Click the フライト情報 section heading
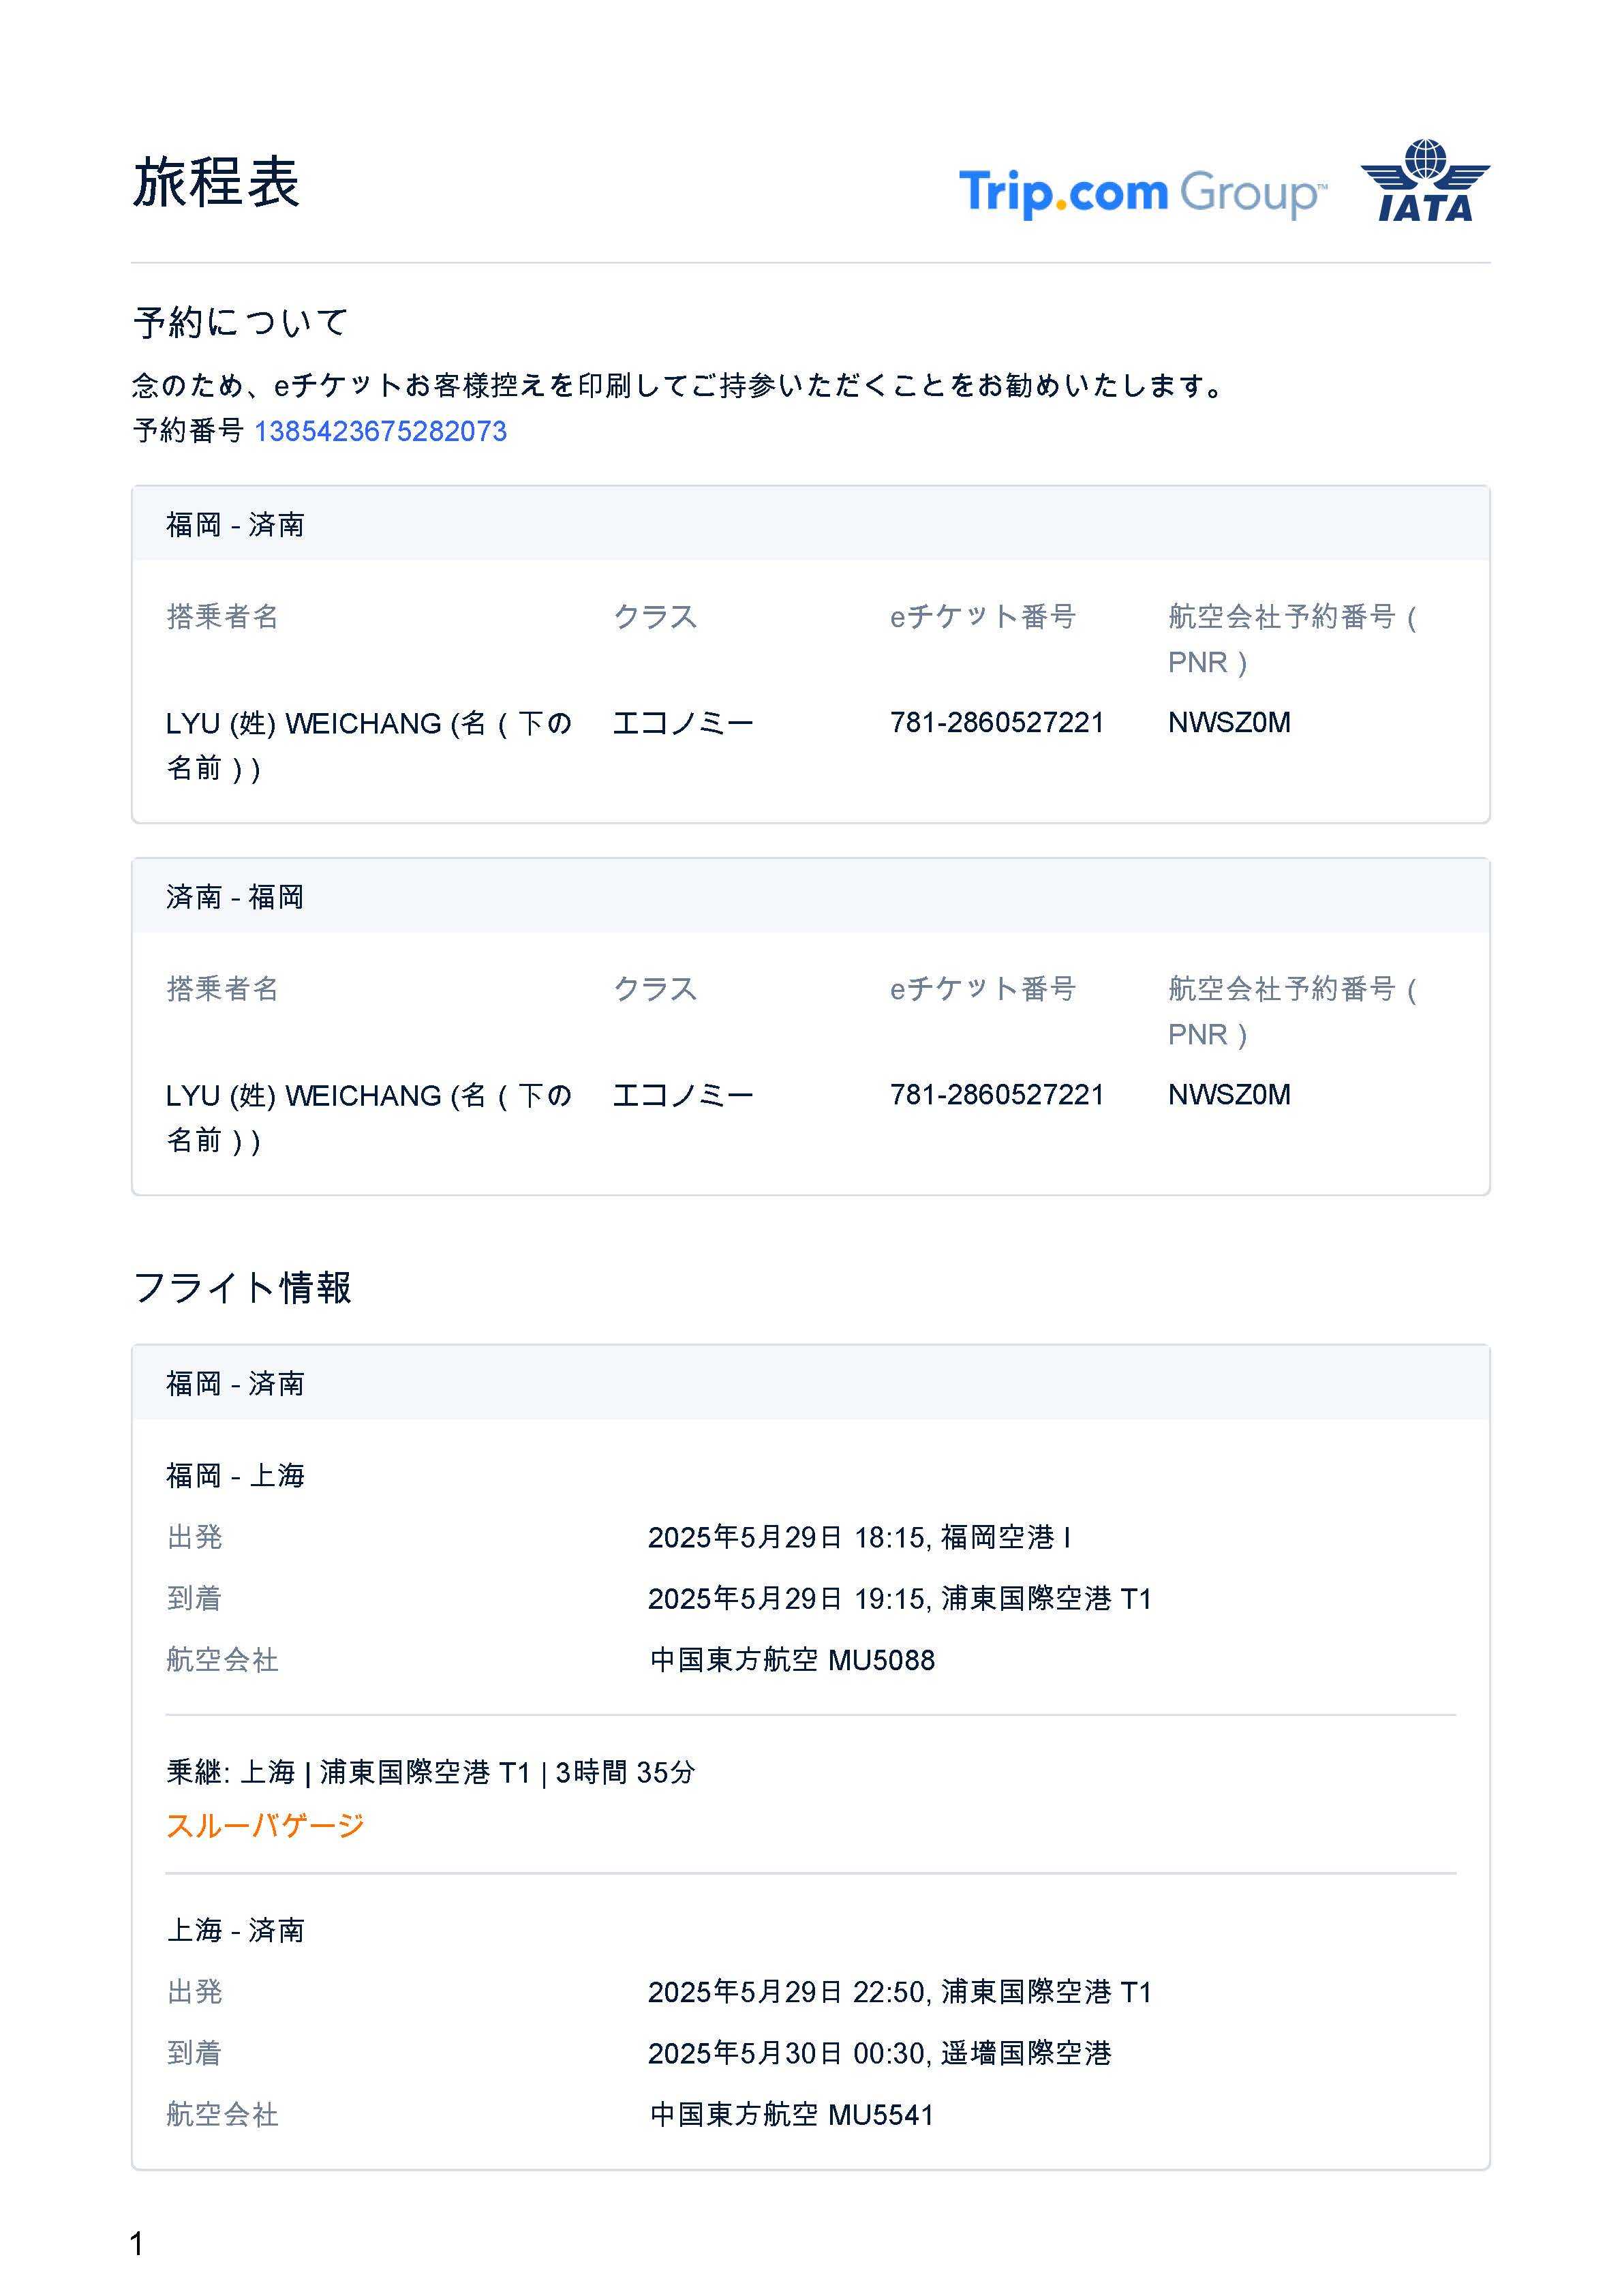The height and width of the screenshot is (2296, 1622). point(242,1287)
